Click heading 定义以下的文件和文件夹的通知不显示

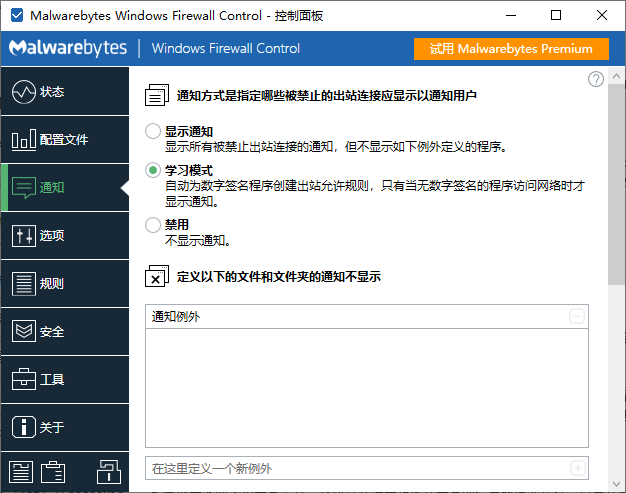pyautogui.click(x=279, y=276)
